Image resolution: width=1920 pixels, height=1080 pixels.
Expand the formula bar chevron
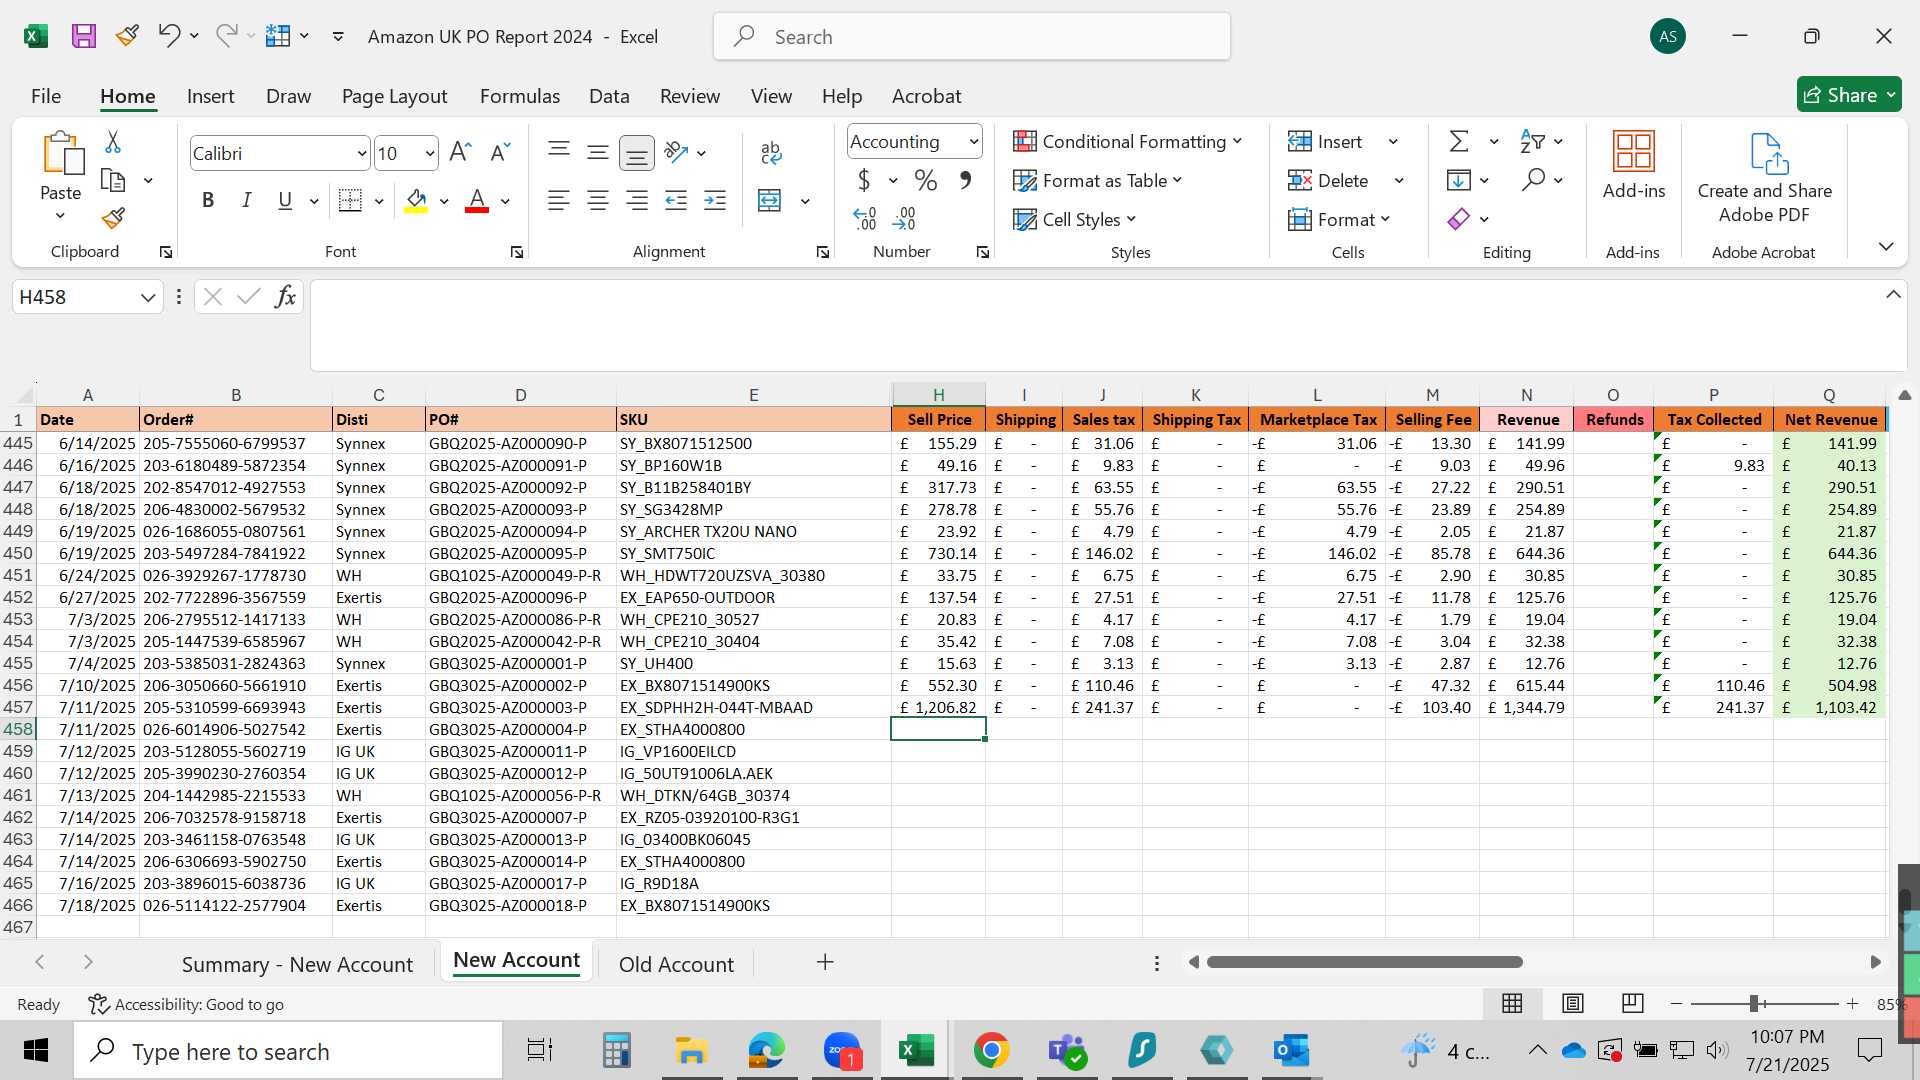point(1893,295)
